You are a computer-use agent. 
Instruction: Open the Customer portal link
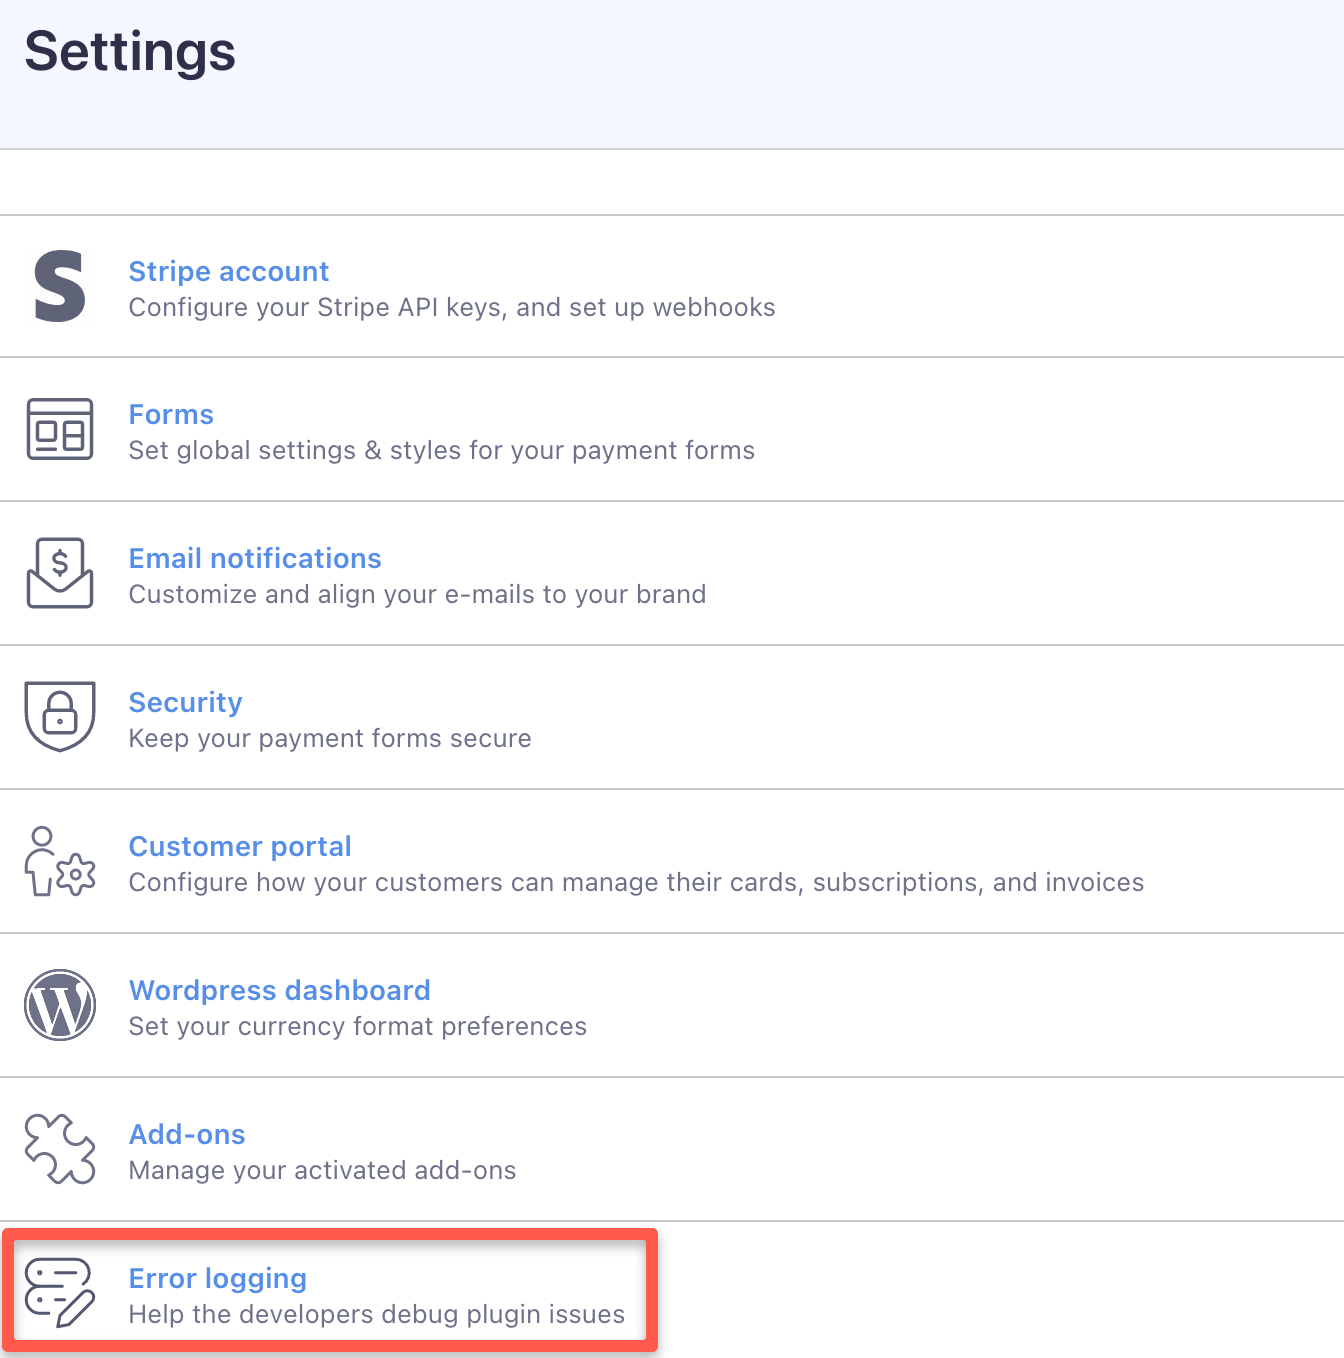(x=240, y=846)
